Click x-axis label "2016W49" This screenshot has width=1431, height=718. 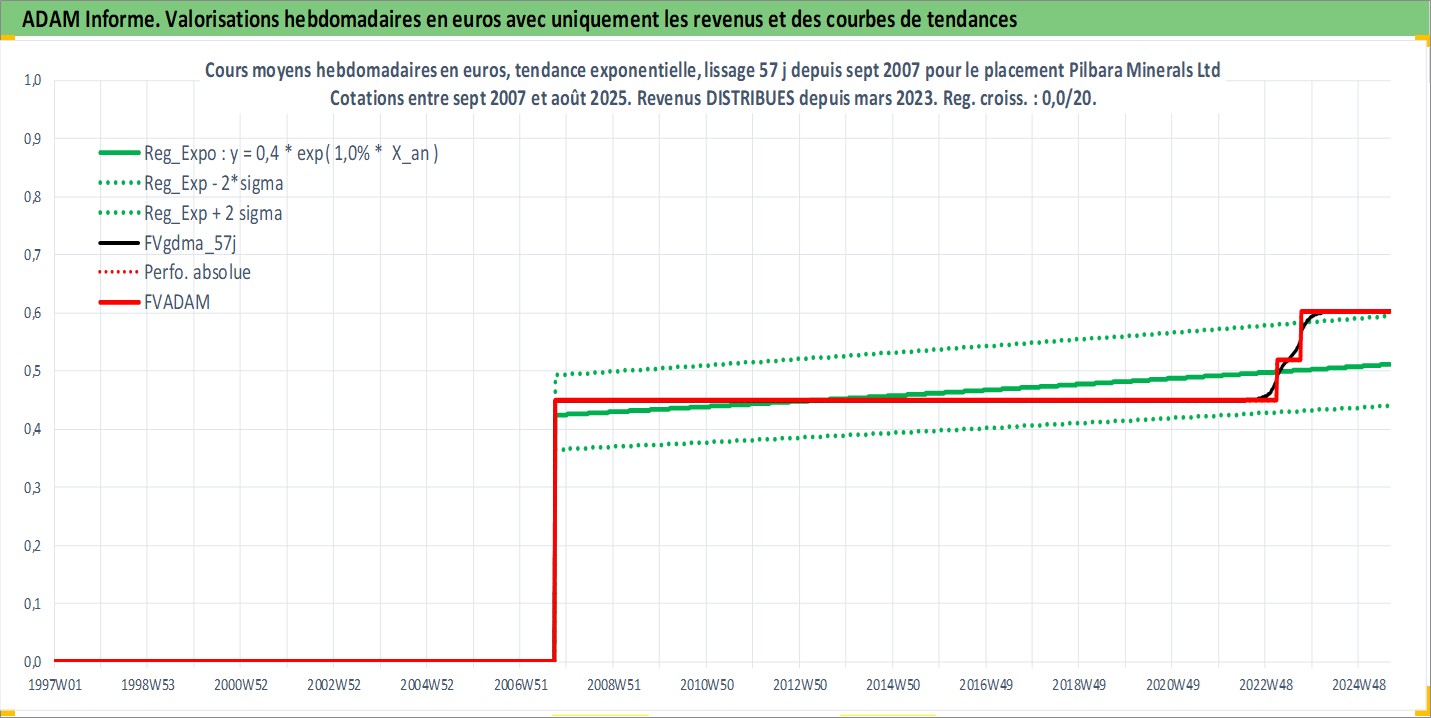tap(985, 685)
